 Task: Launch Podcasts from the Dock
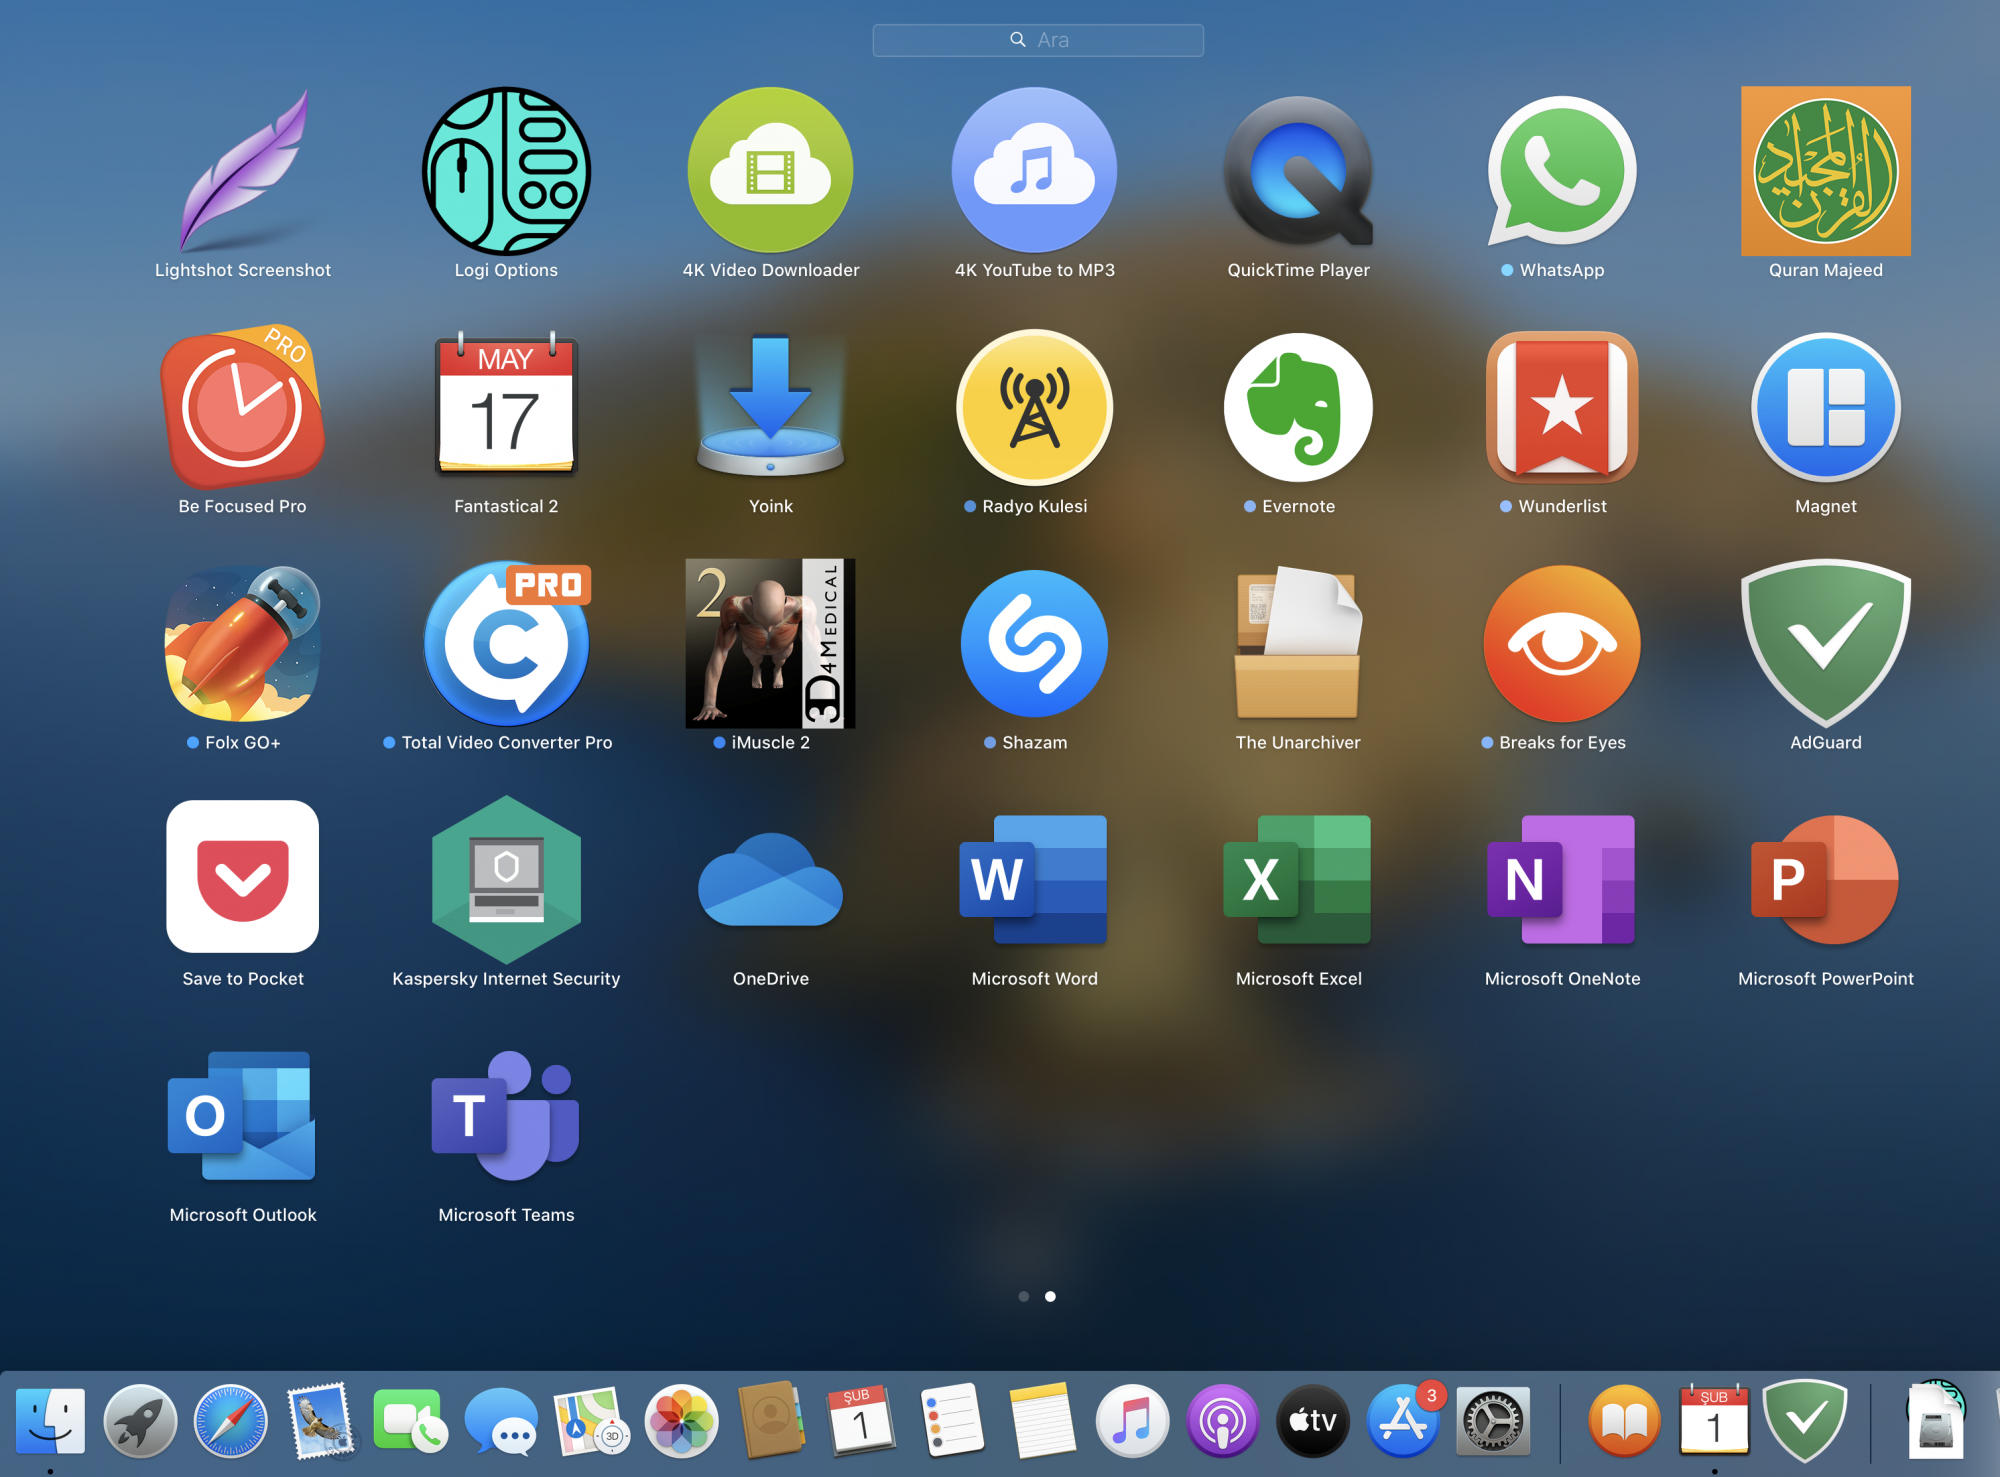pos(1222,1421)
